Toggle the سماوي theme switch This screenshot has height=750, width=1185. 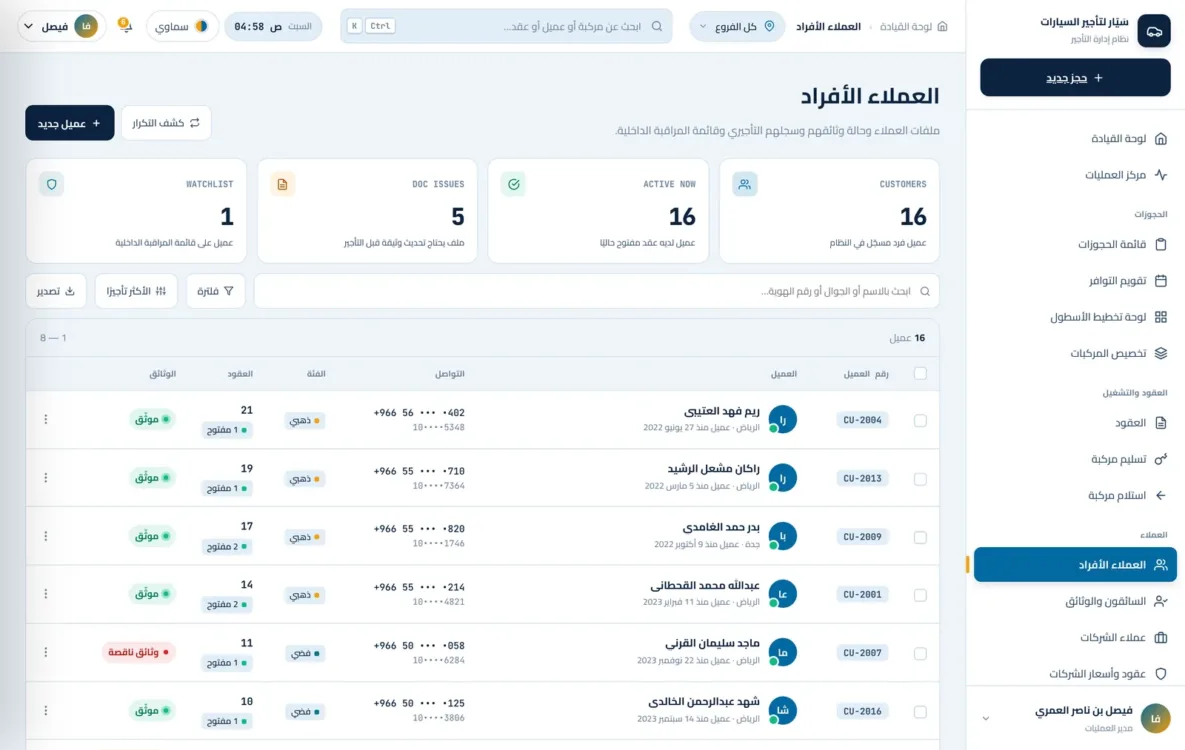182,26
